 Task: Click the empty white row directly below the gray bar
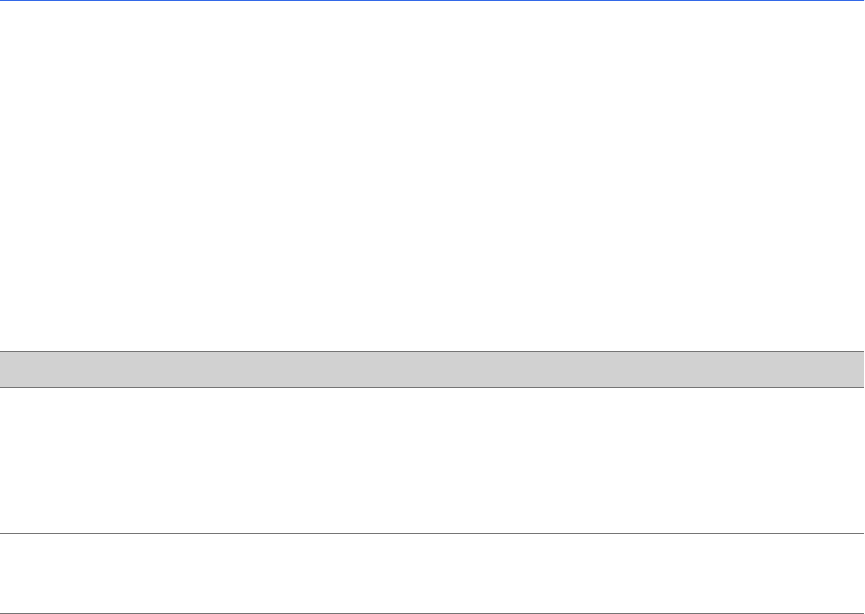click(x=432, y=460)
